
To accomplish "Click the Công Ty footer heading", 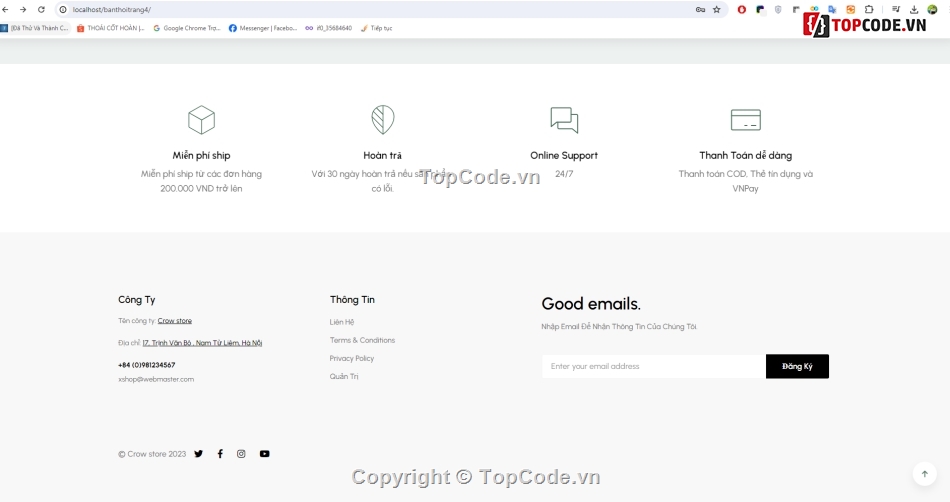I will (x=137, y=300).
